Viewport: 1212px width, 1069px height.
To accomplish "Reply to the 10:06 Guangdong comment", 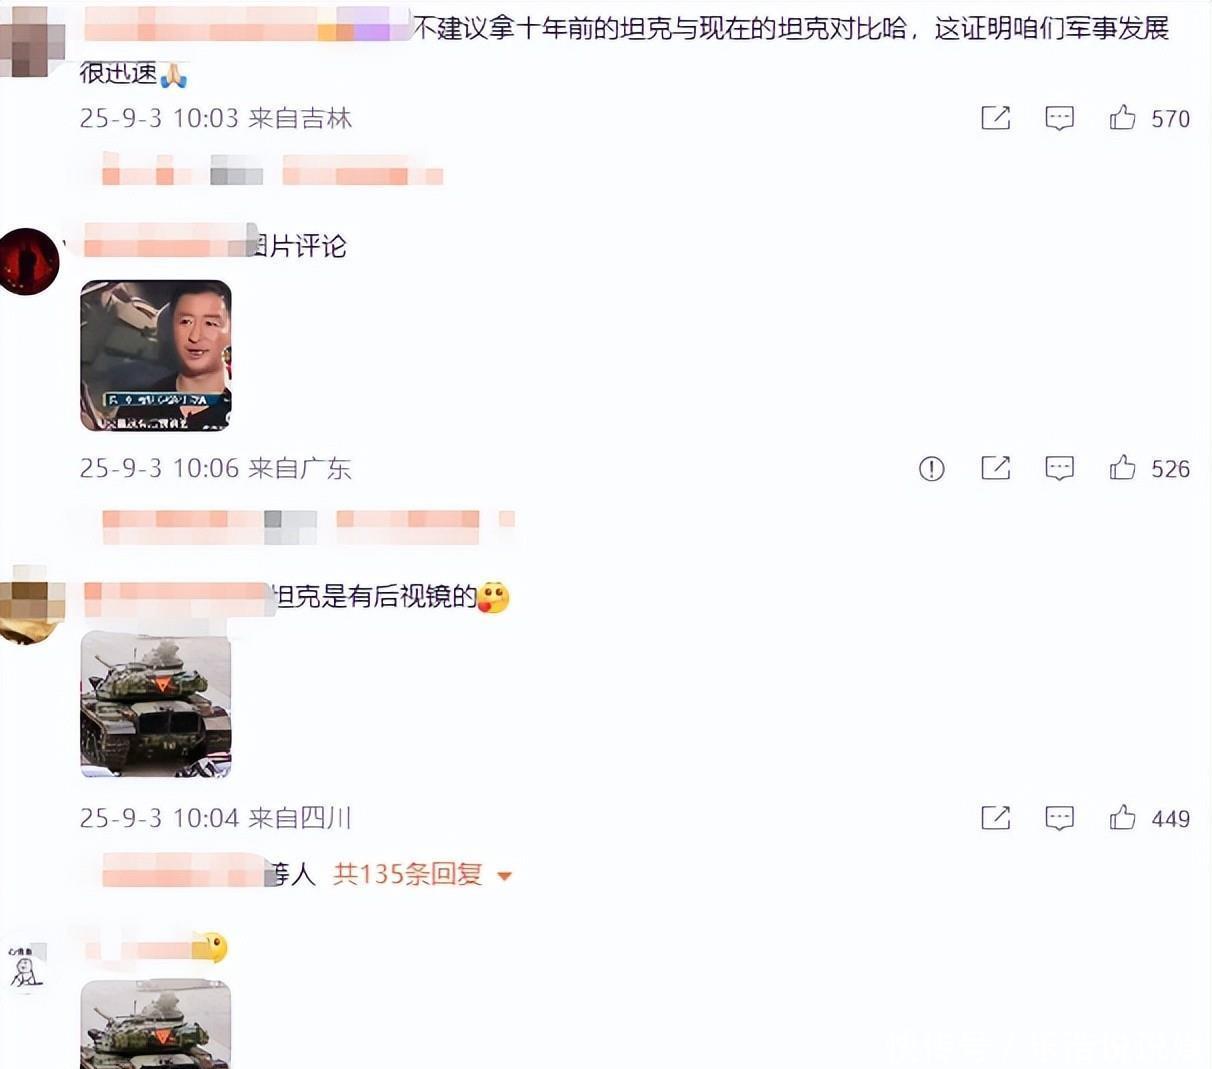I will point(1059,468).
